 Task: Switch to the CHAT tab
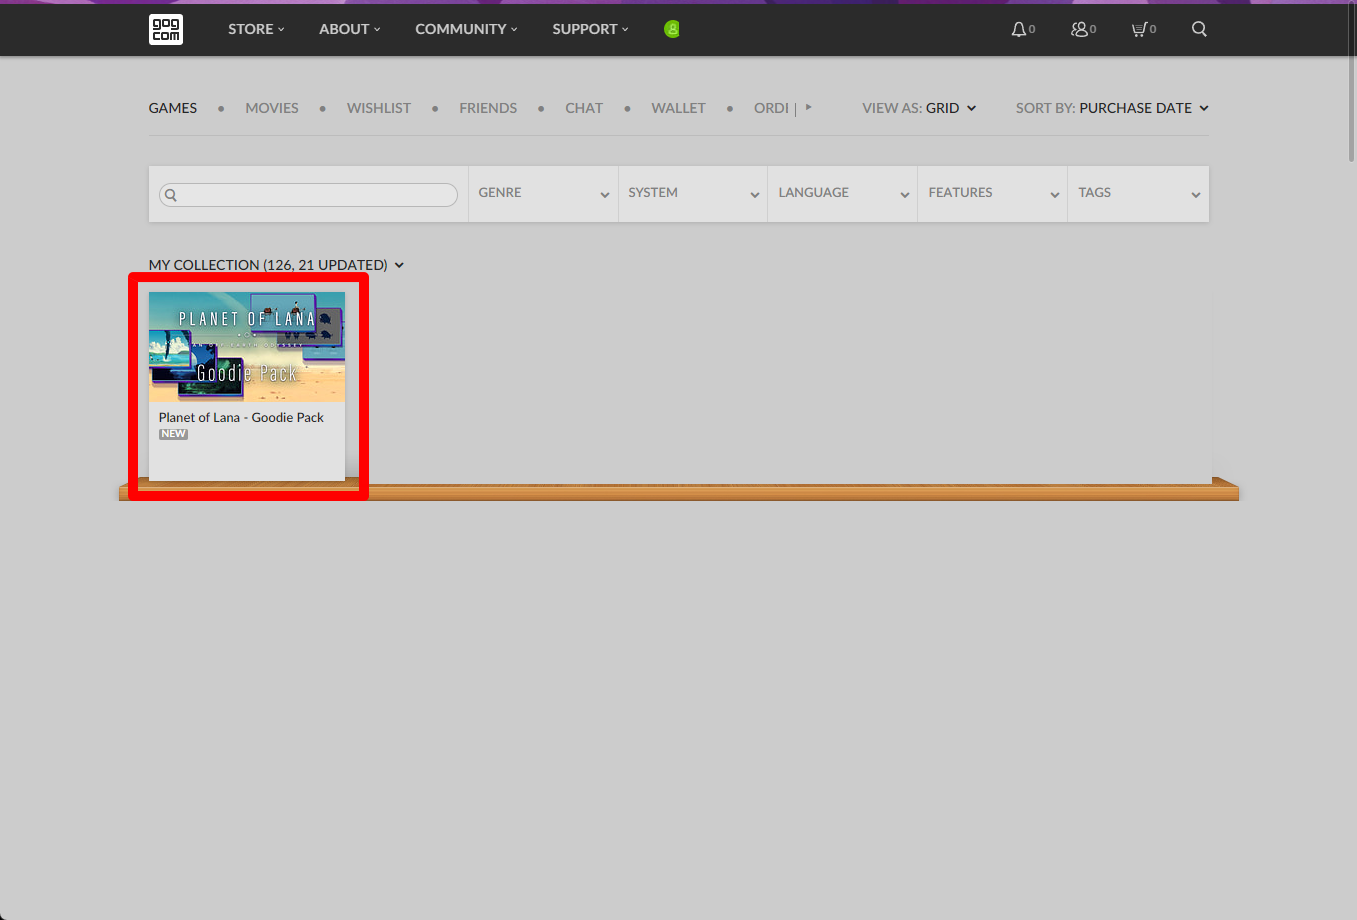click(584, 108)
